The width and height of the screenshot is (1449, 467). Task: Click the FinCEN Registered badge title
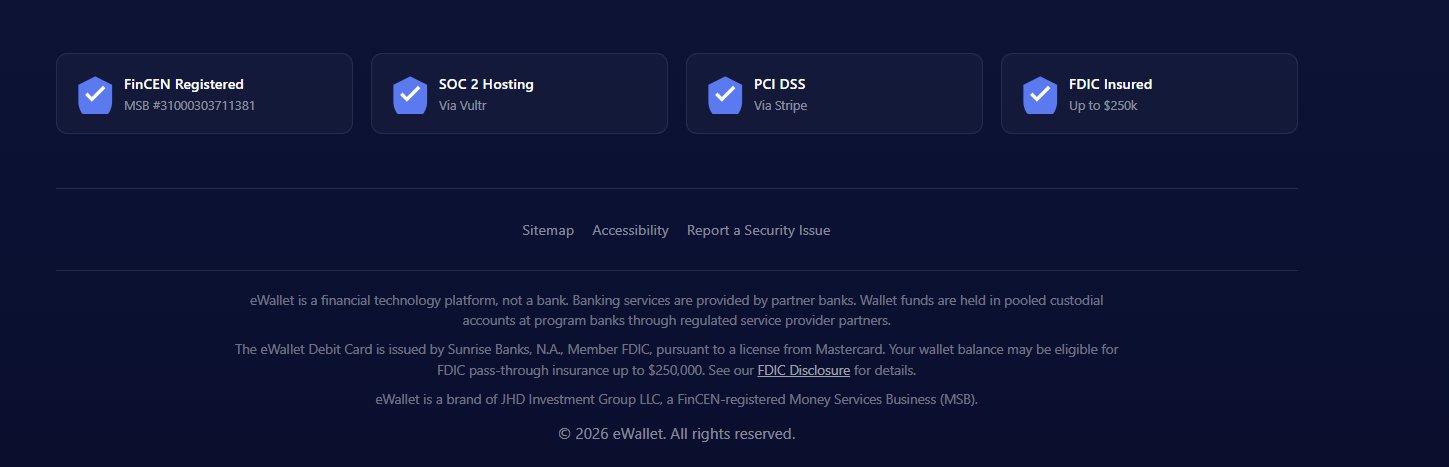point(184,84)
